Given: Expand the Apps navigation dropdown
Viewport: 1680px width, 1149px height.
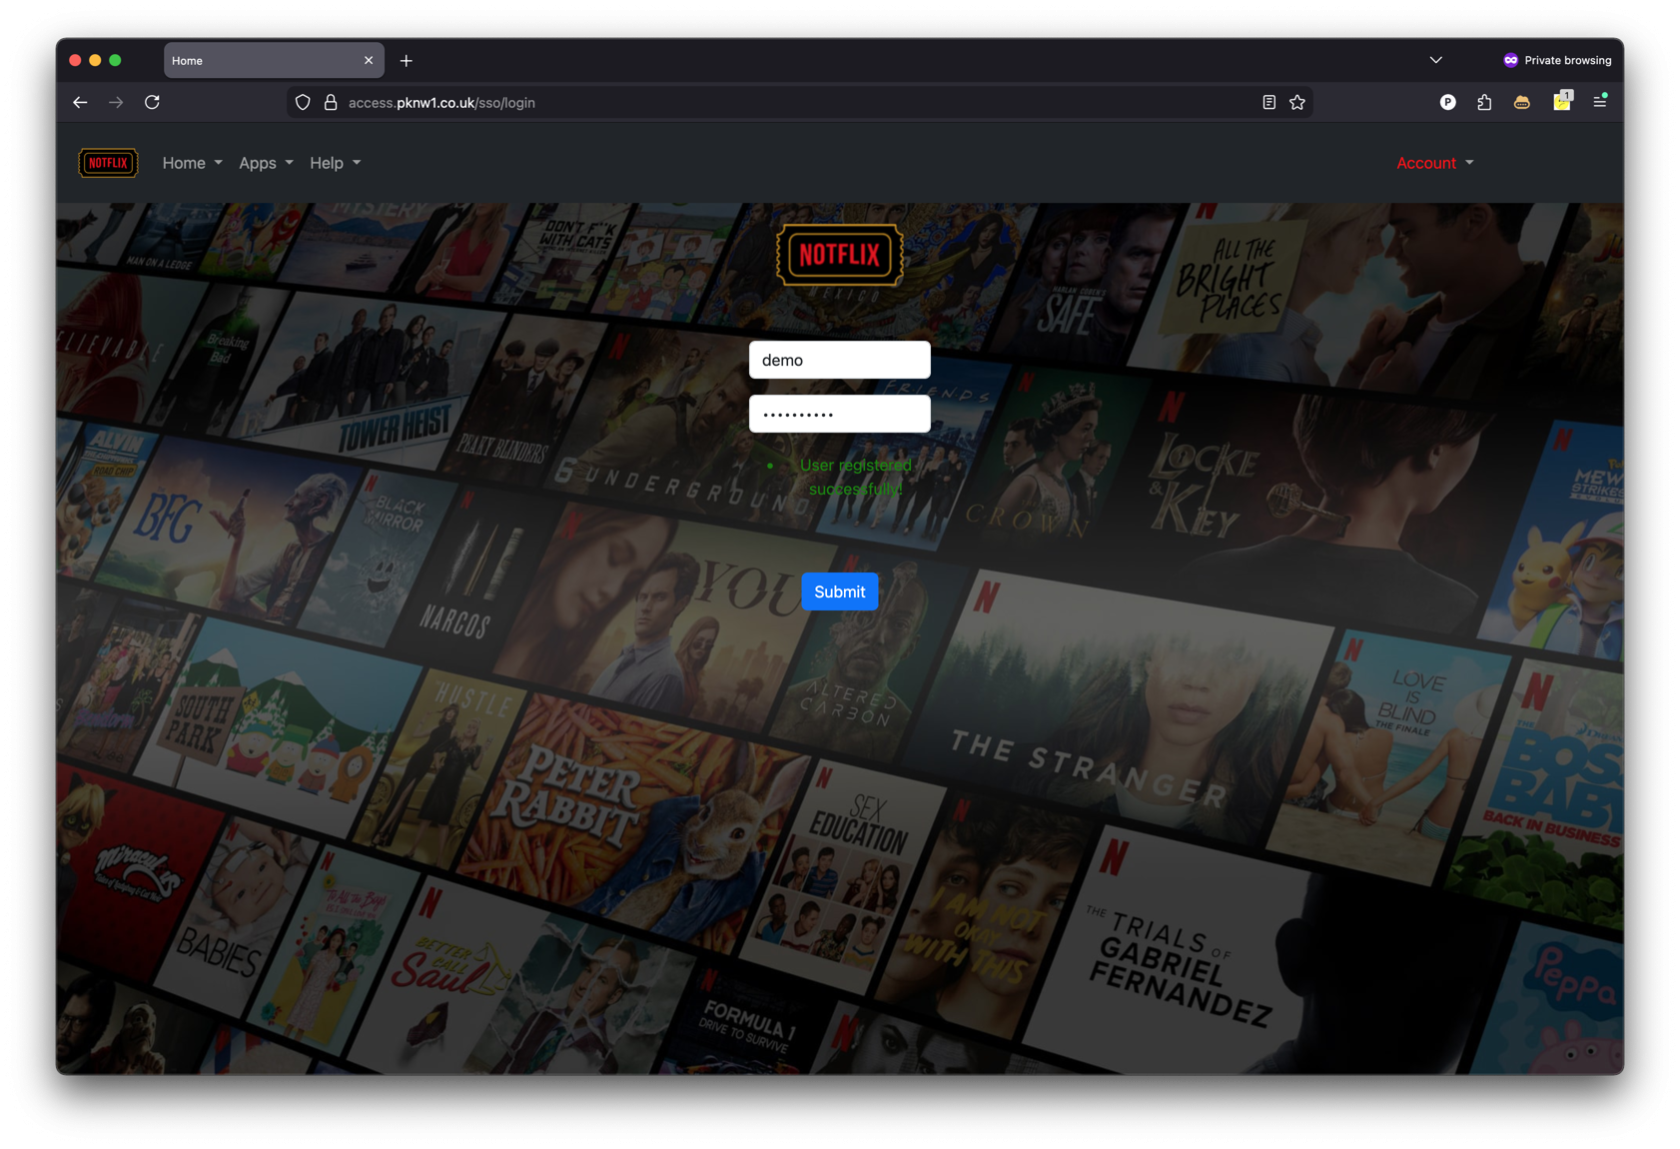Looking at the screenshot, I should 266,163.
